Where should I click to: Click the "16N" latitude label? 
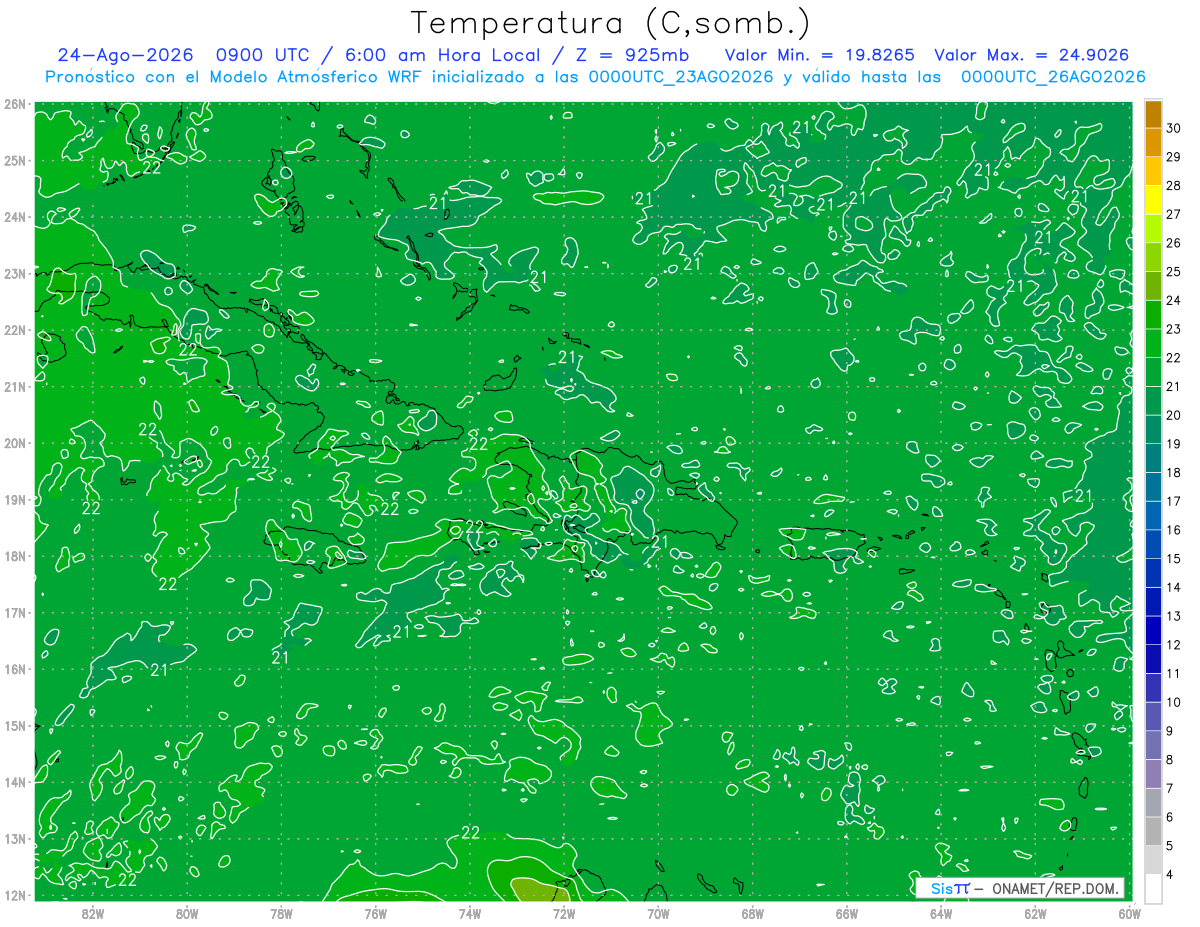(14, 669)
